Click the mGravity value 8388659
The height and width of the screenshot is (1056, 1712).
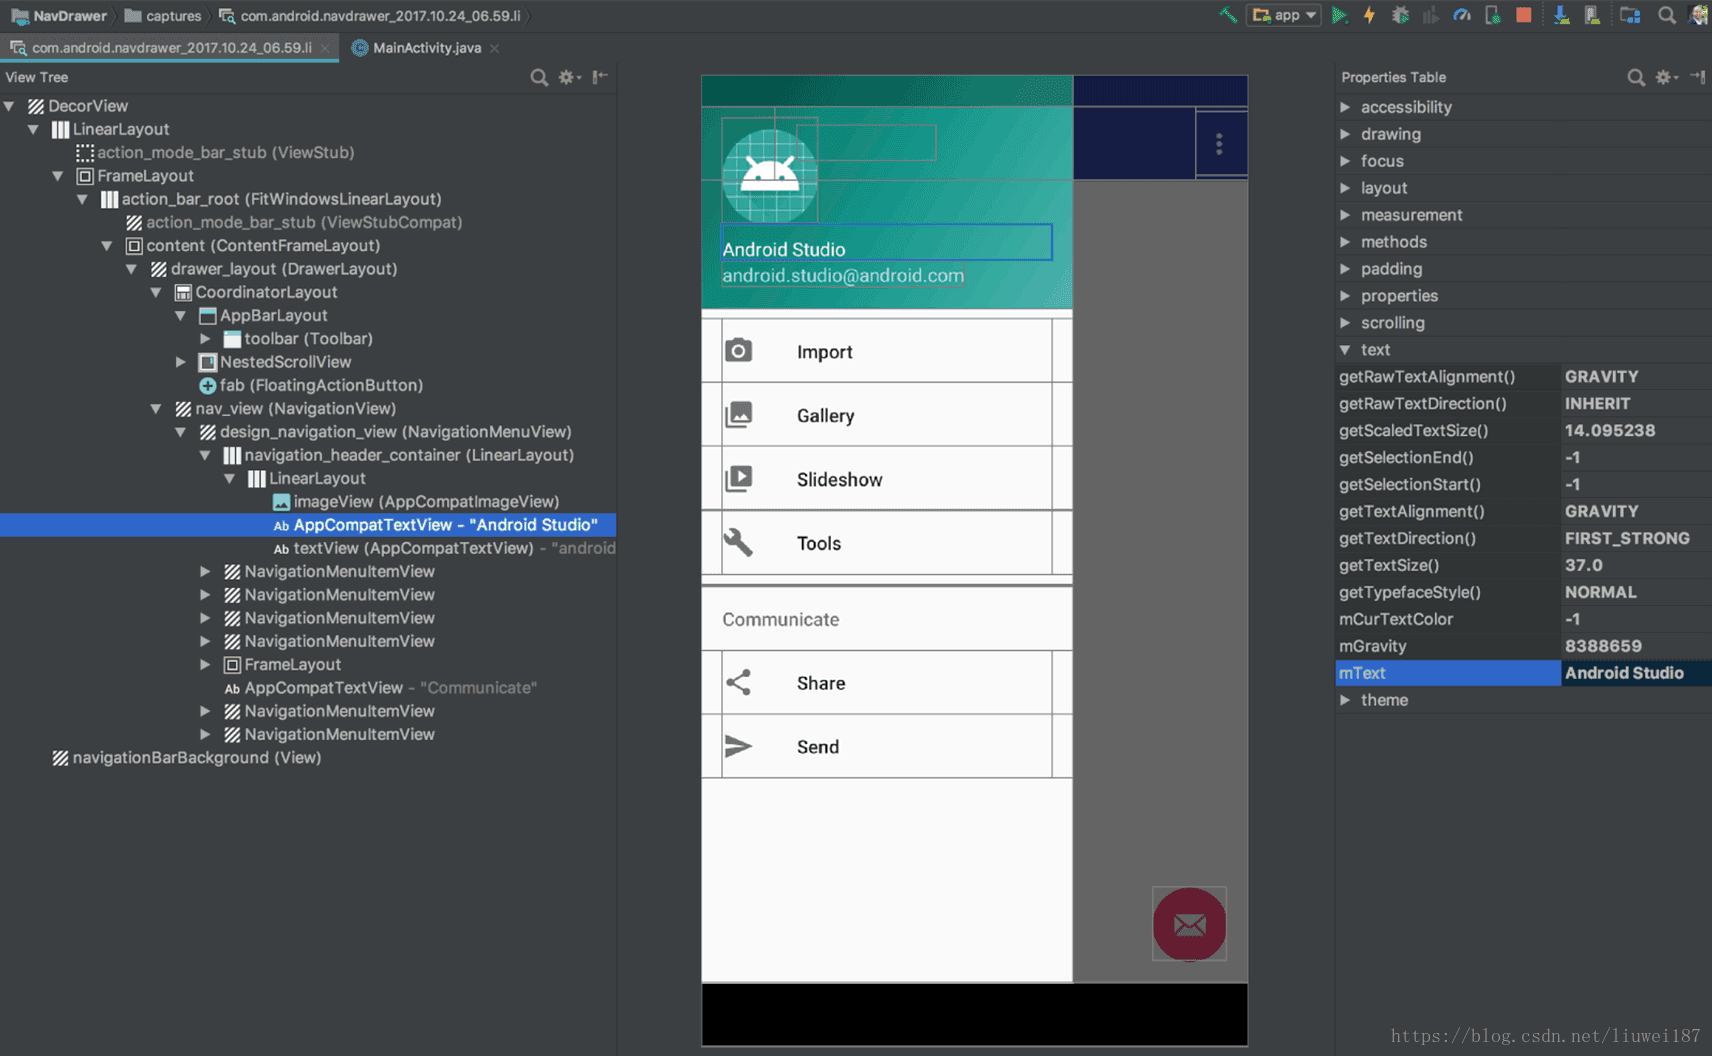pos(1603,646)
